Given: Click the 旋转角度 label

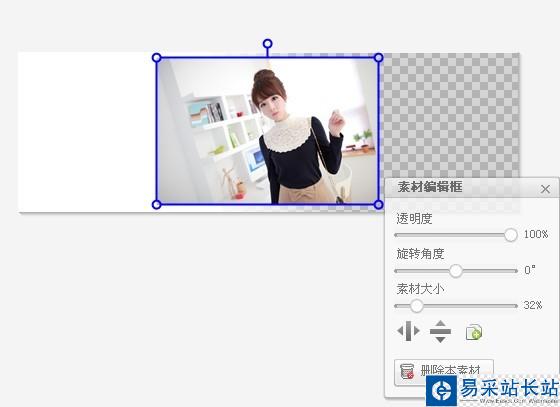Looking at the screenshot, I should tap(420, 254).
